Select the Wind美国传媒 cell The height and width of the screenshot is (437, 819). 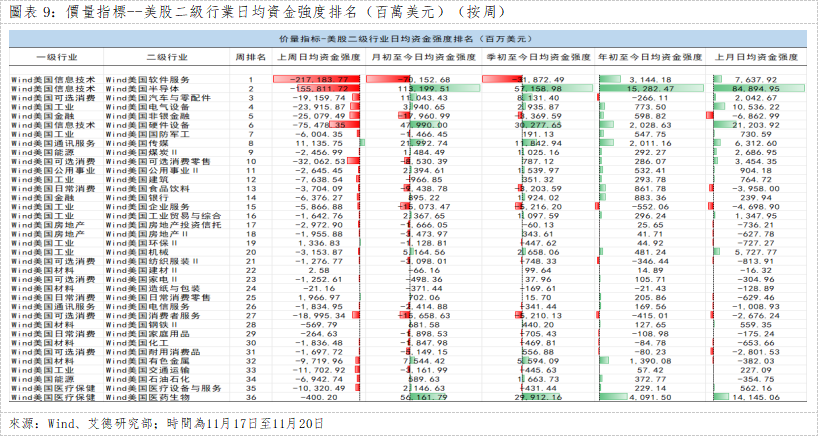137,143
